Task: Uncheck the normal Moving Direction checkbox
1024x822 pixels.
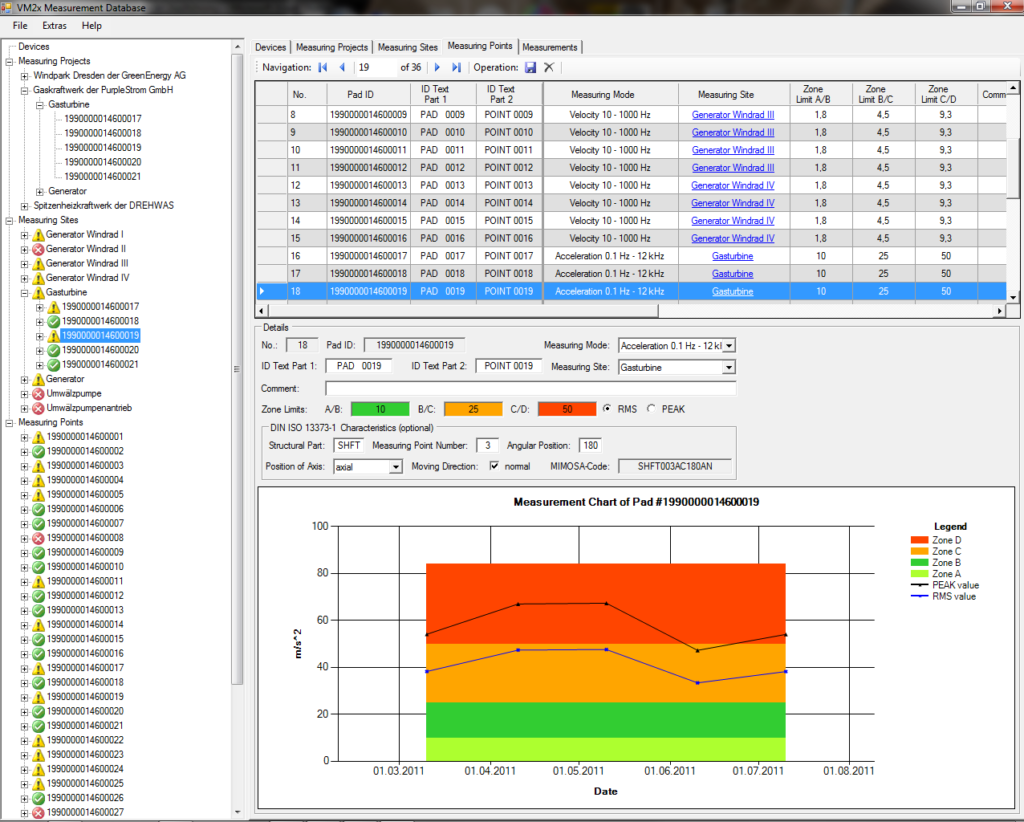Action: tap(492, 465)
